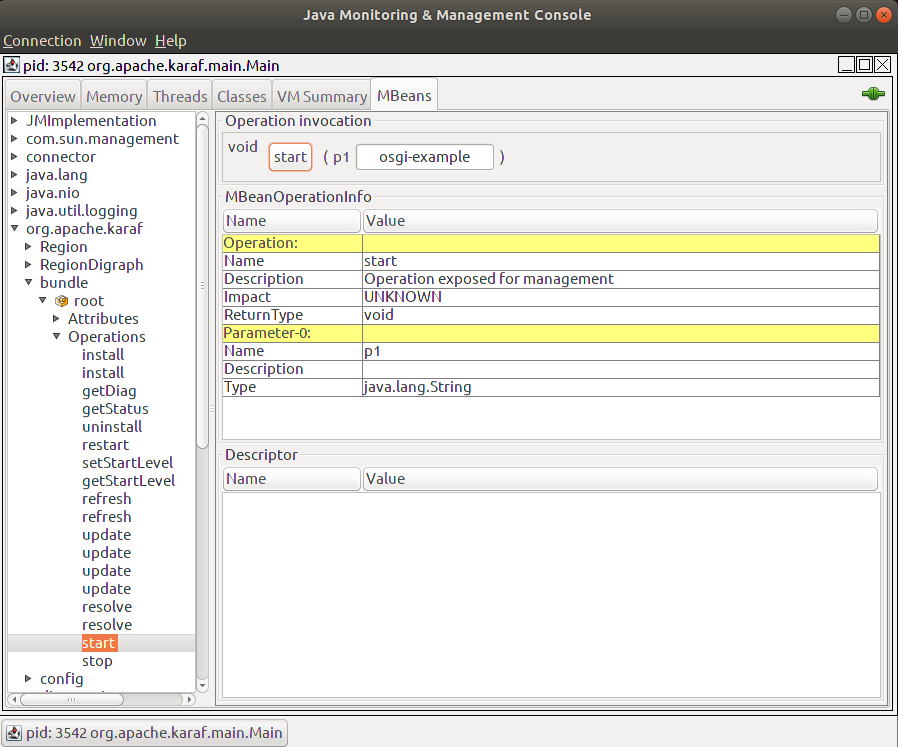This screenshot has height=747, width=898.
Task: Select the highlighted start operation in tree
Action: coord(99,643)
